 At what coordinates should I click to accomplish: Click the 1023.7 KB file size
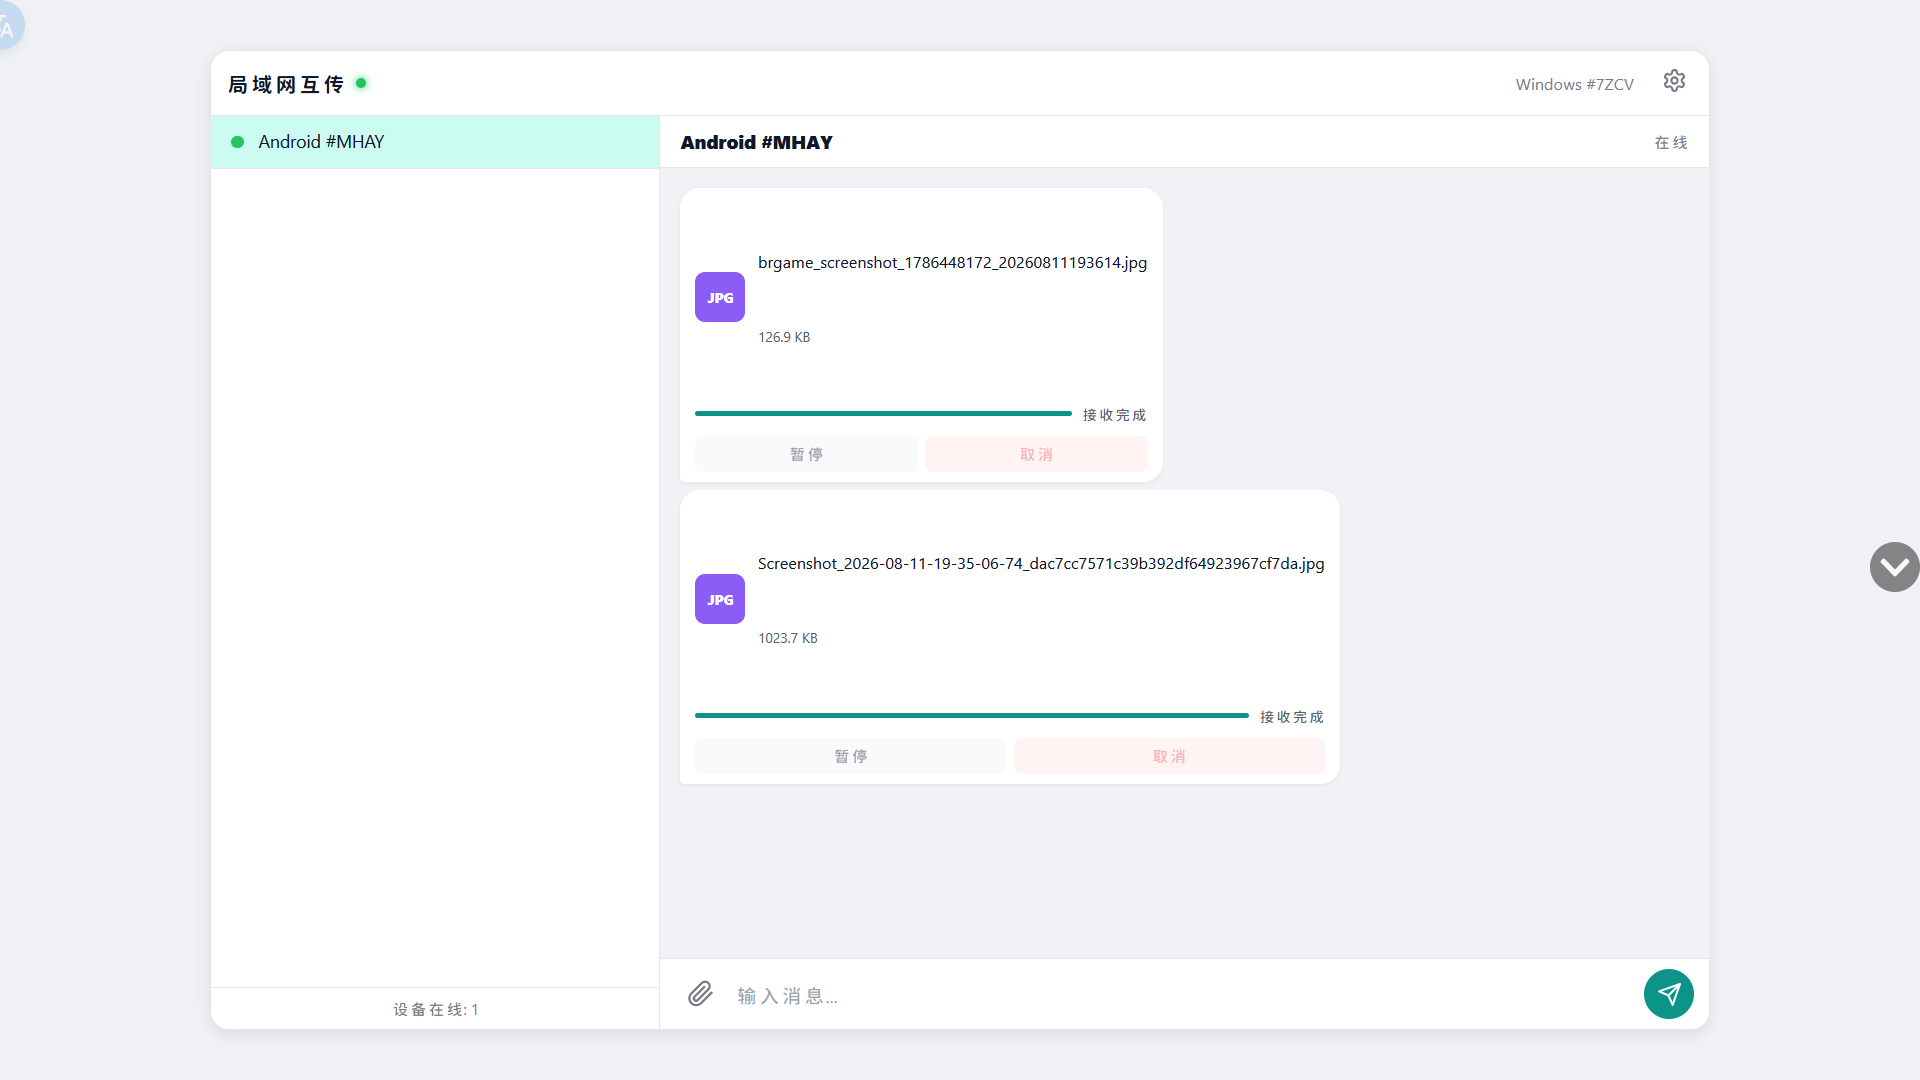coord(788,638)
